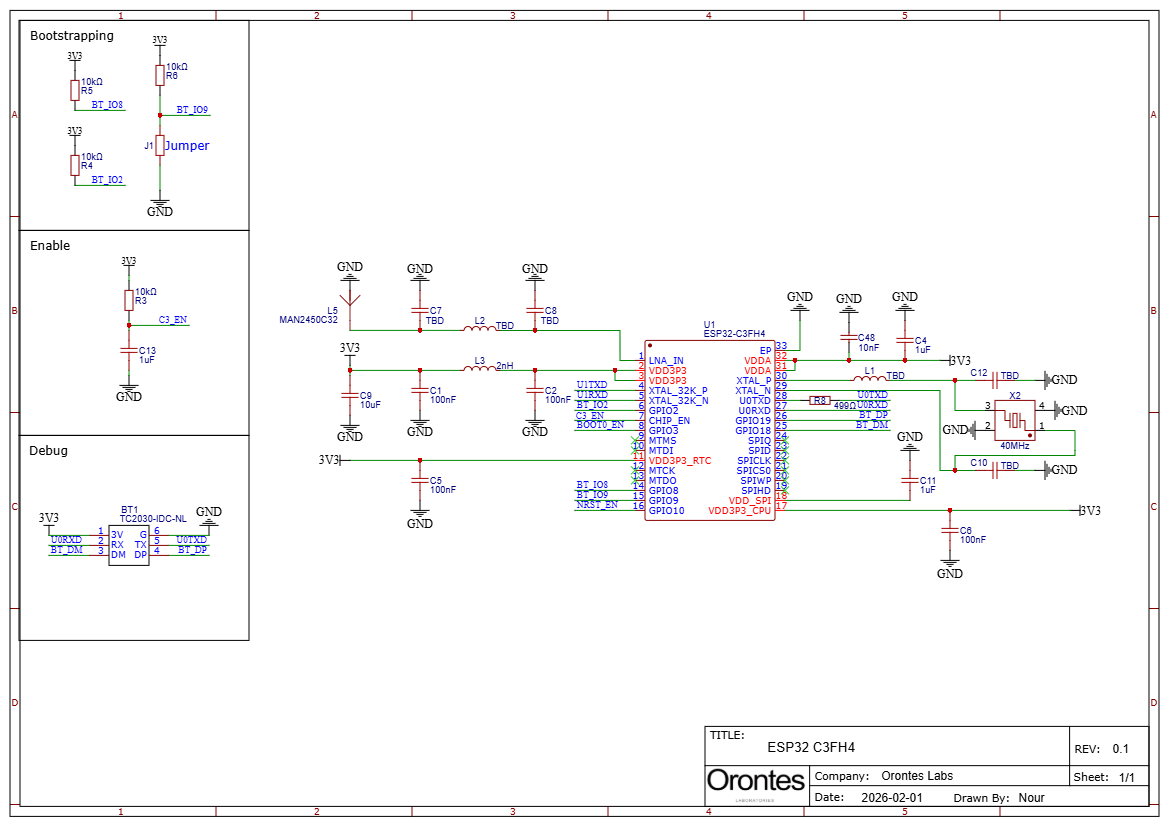
Task: Click the VDD3P3_CPU pin name
Action: pos(740,511)
